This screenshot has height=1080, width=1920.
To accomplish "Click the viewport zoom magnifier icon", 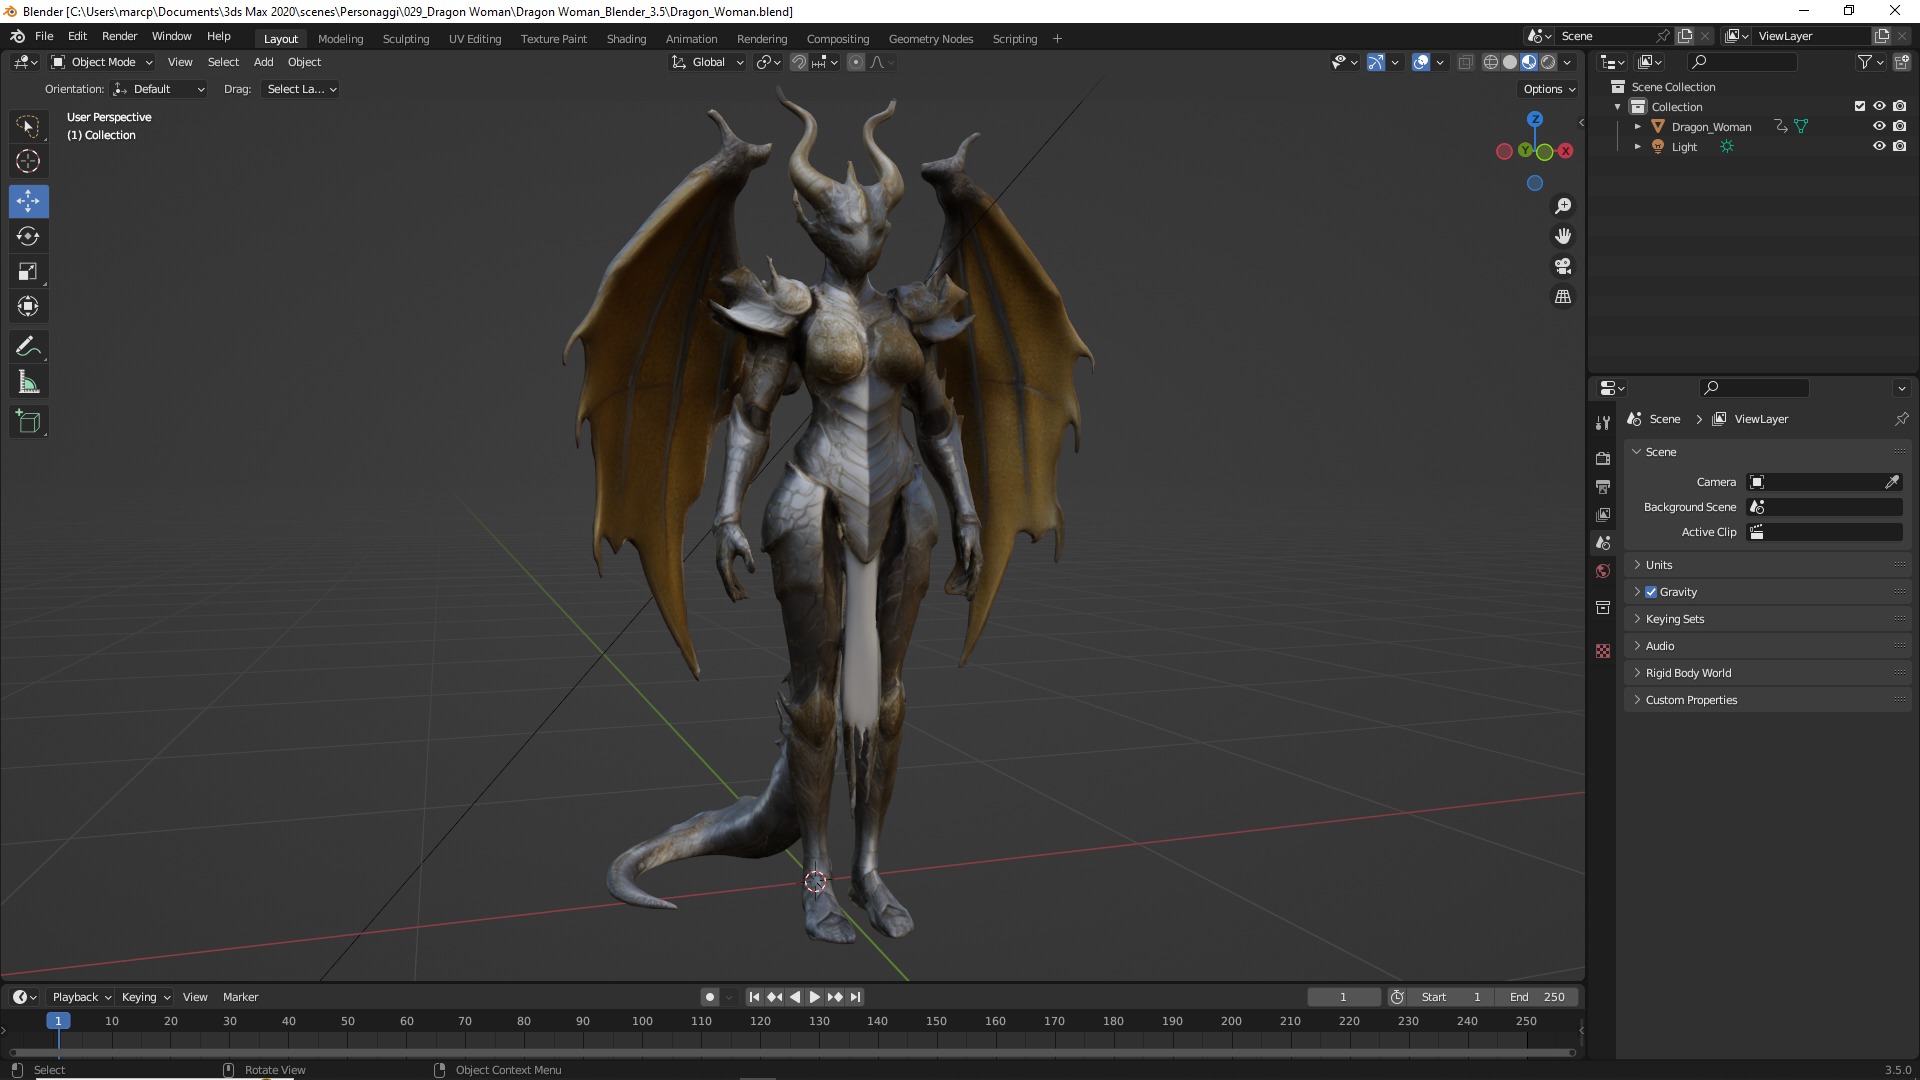I will 1563,206.
